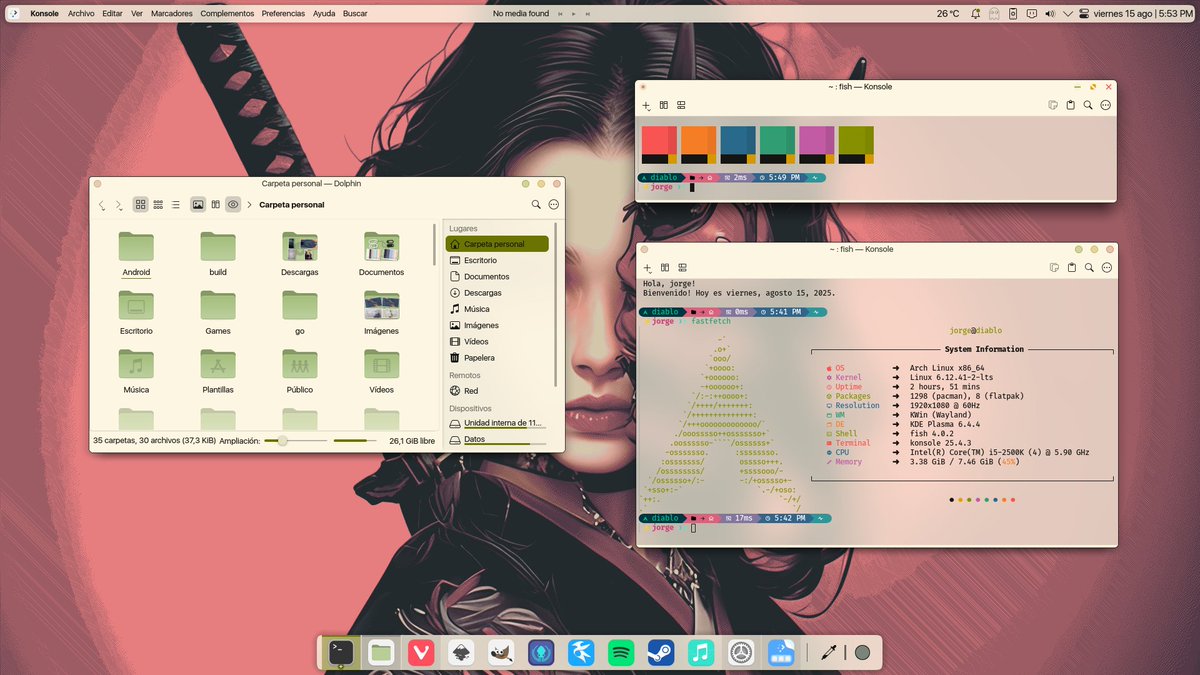Open hamburger menu in fastfetch Konsole window
The width and height of the screenshot is (1200, 675).
1106,268
